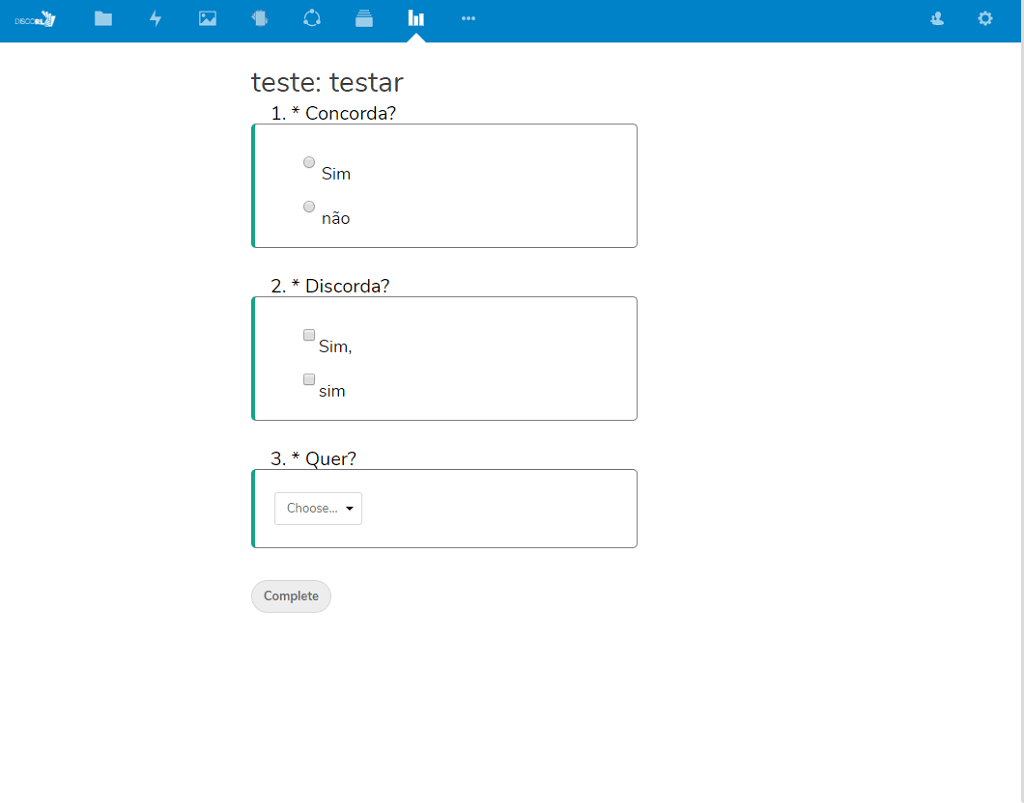Click the bar chart survey icon
Viewport: 1024px width, 803px height.
416,18
